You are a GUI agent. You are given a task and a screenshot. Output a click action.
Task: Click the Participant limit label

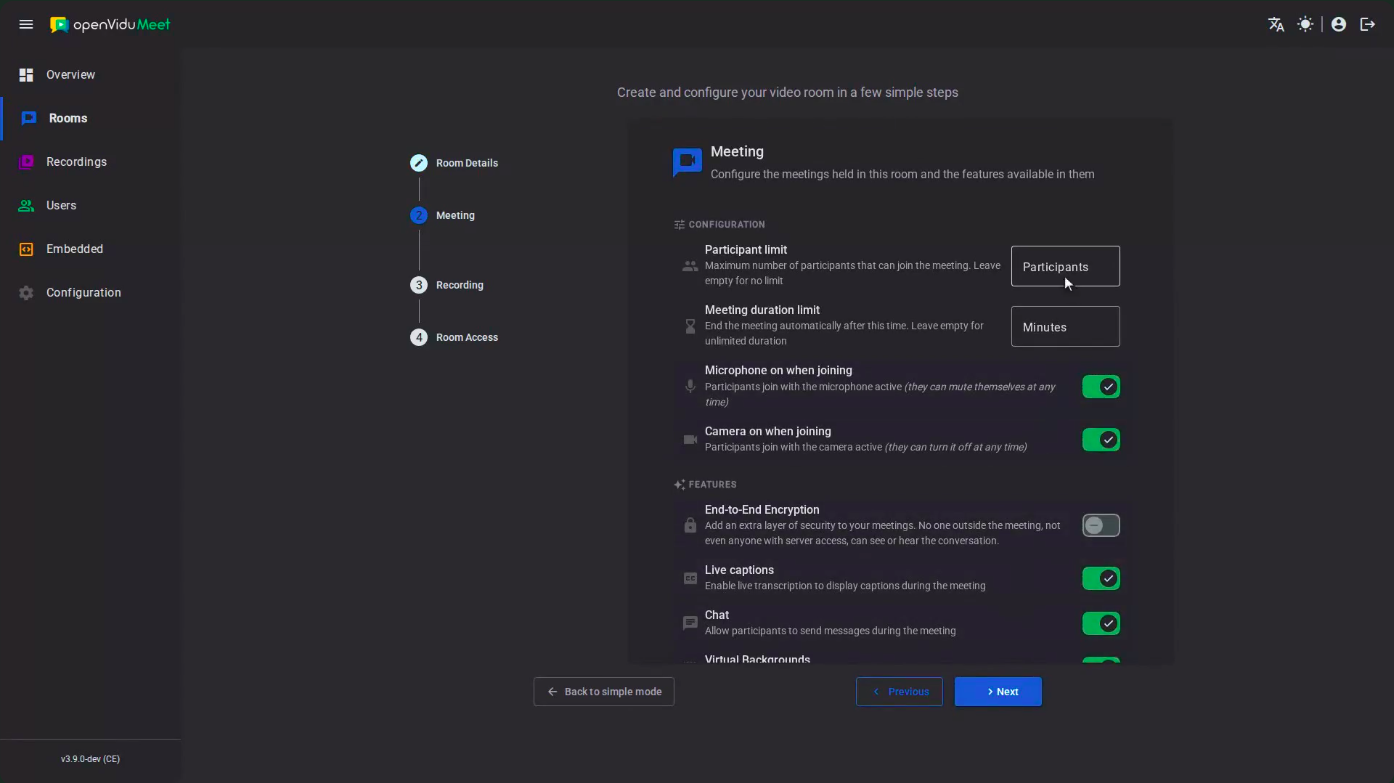point(746,250)
